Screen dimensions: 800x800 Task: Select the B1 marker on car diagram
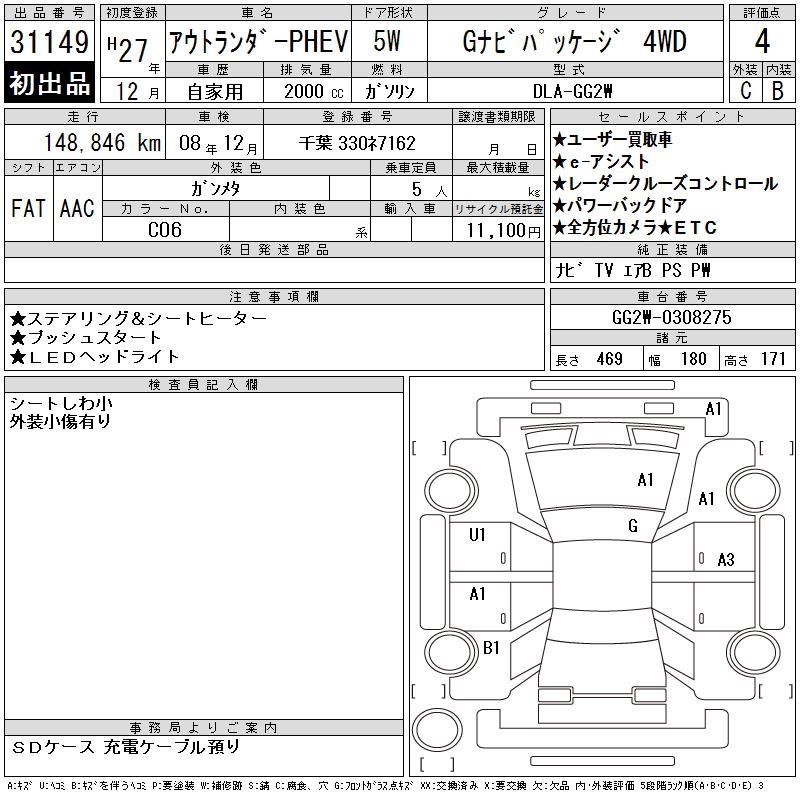491,648
